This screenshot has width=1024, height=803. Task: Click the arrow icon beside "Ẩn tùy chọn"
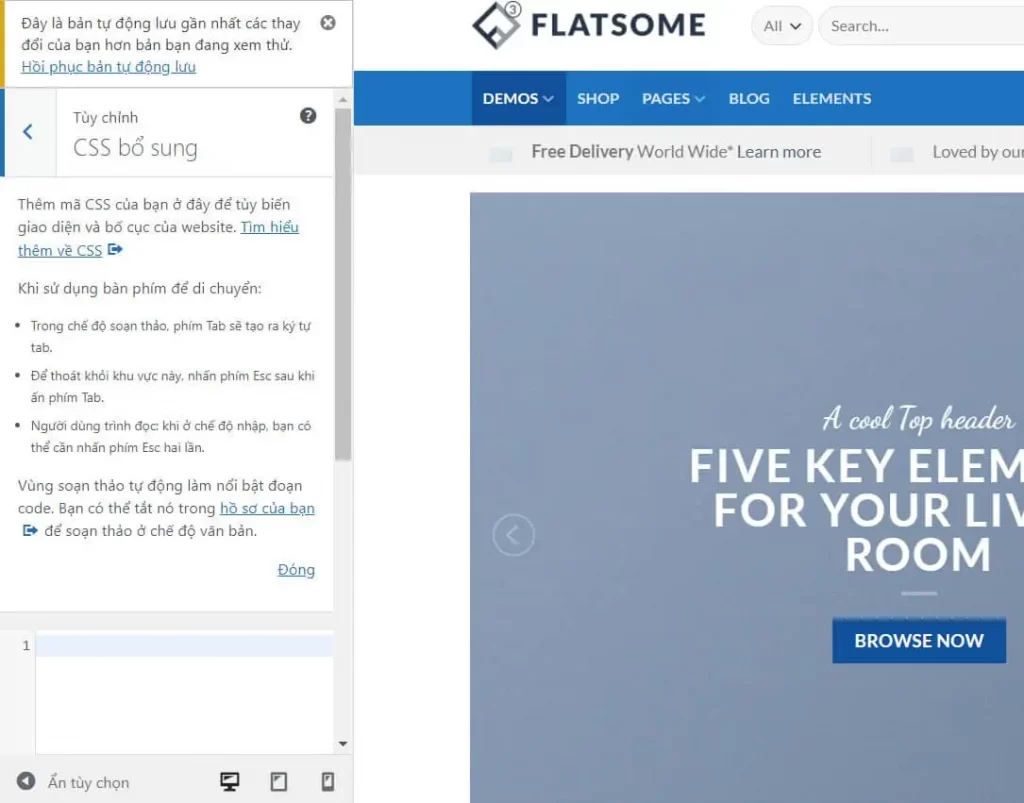coord(23,782)
